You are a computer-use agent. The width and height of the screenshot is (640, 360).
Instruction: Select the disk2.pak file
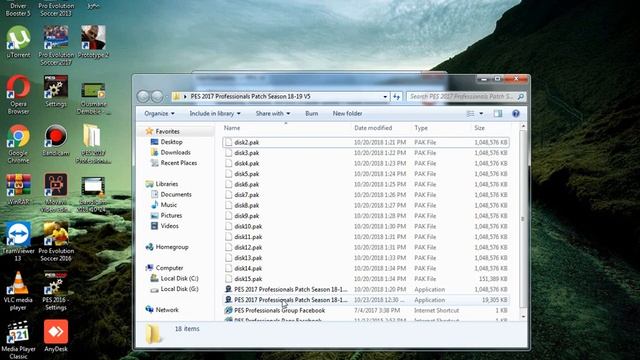(366, 142)
